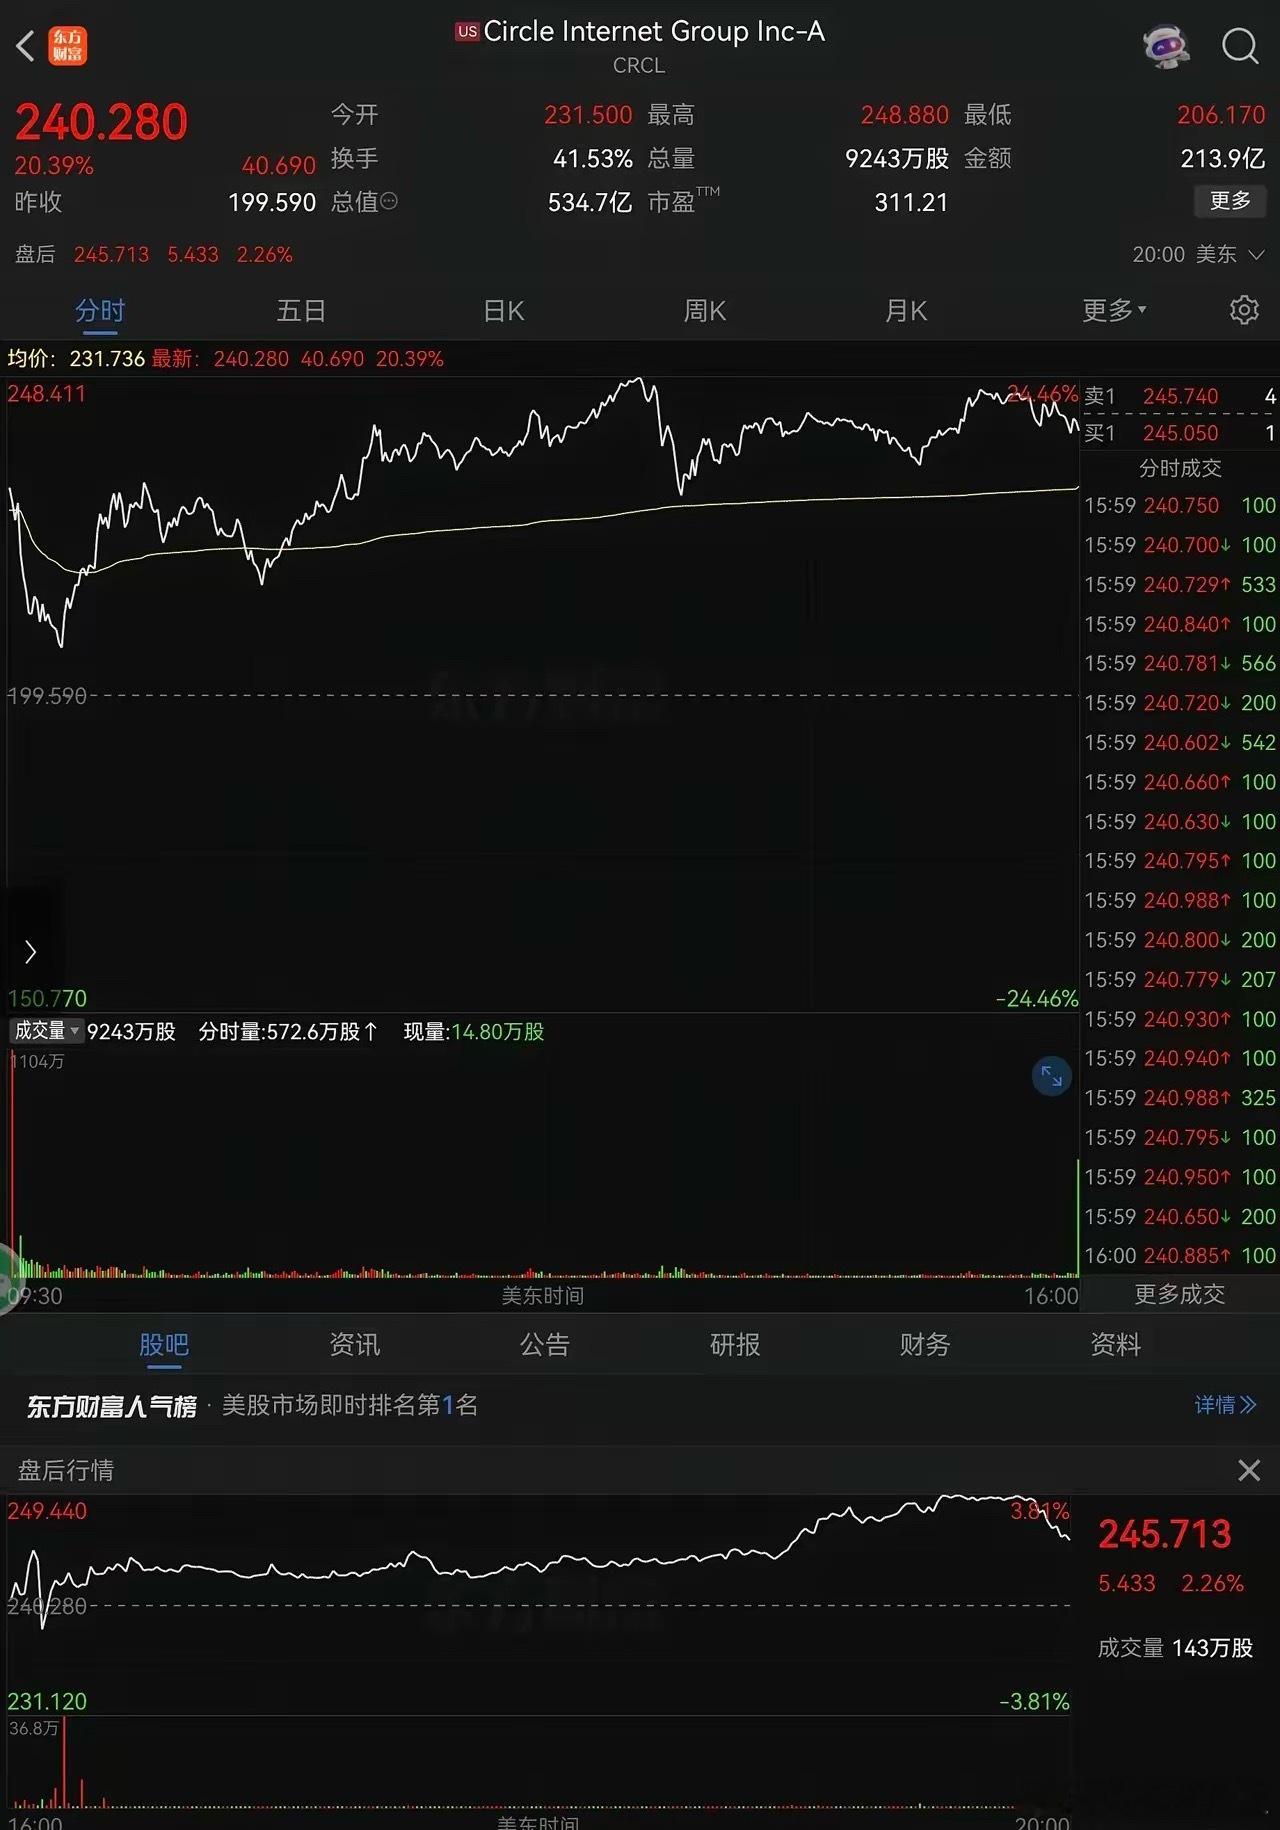Open the 公告 tab
1280x1830 pixels.
[545, 1345]
